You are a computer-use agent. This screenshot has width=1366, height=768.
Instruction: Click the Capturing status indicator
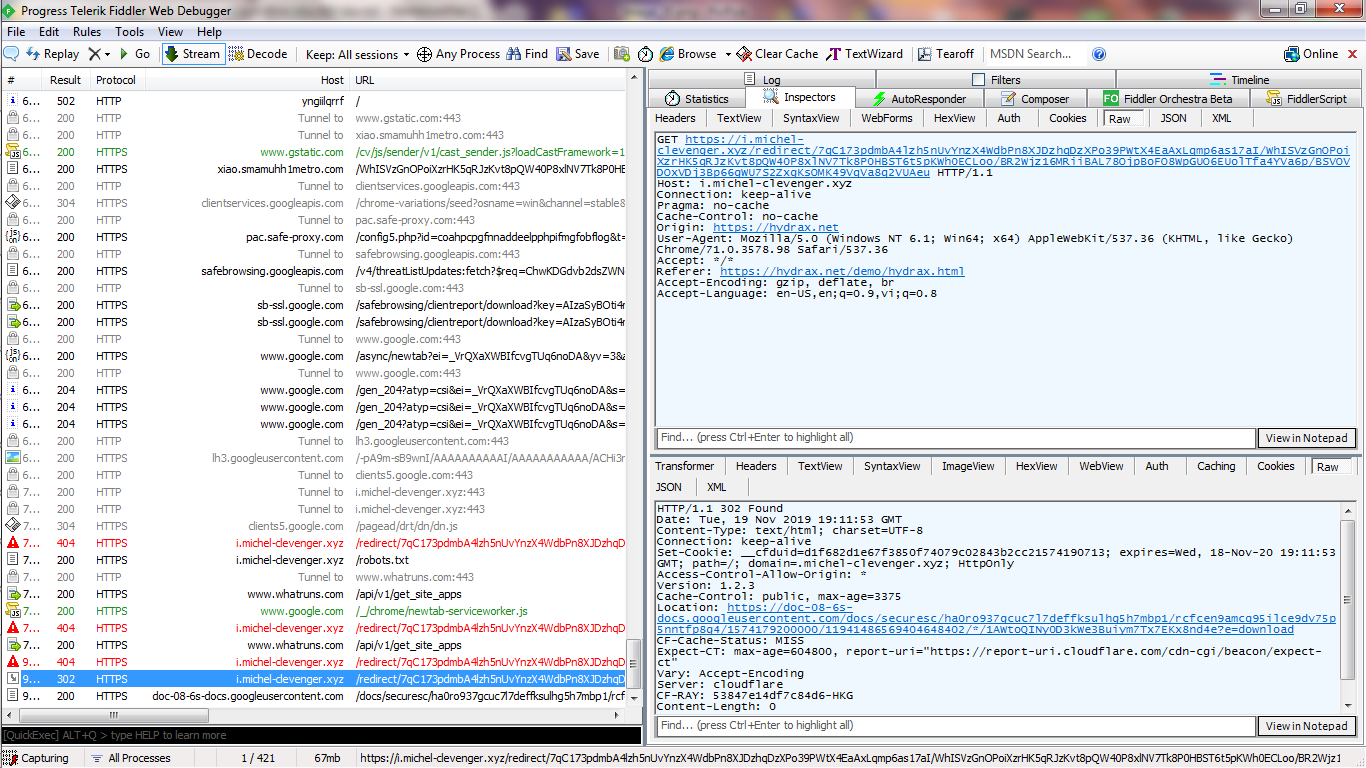(37, 758)
